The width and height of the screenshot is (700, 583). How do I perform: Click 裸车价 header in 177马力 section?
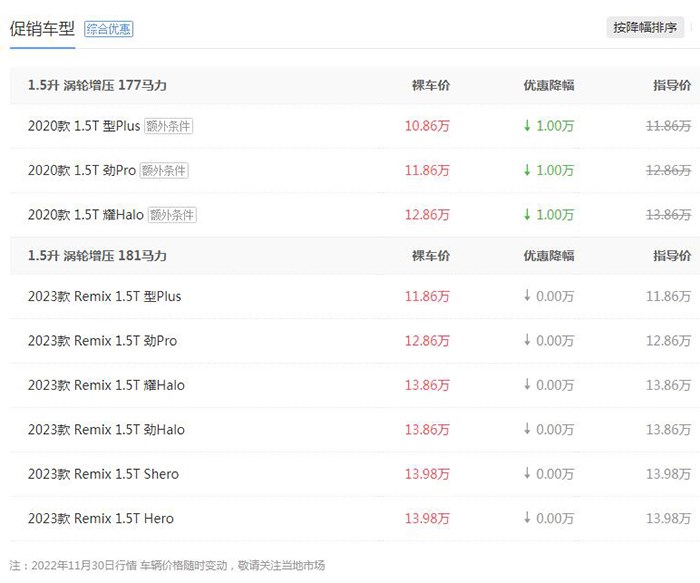(x=431, y=85)
